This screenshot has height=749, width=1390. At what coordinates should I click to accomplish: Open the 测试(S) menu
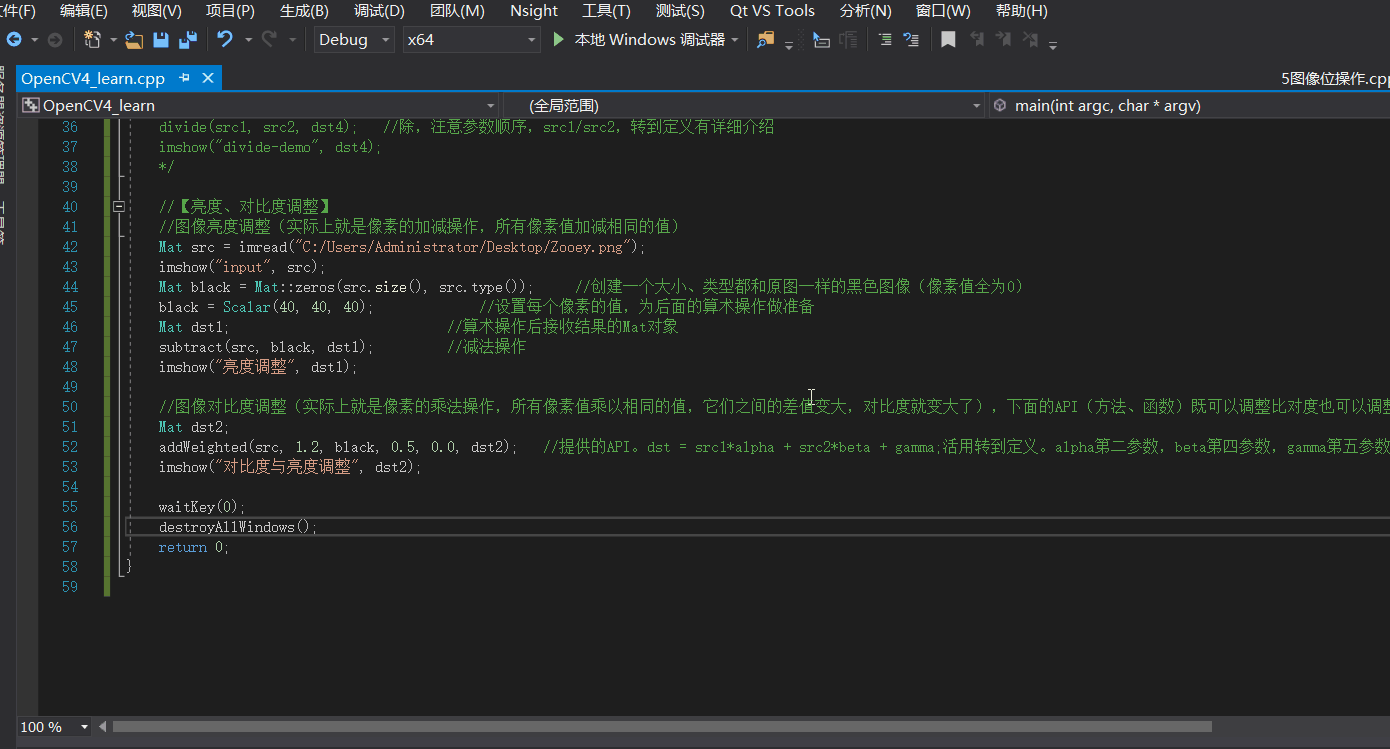tap(680, 11)
